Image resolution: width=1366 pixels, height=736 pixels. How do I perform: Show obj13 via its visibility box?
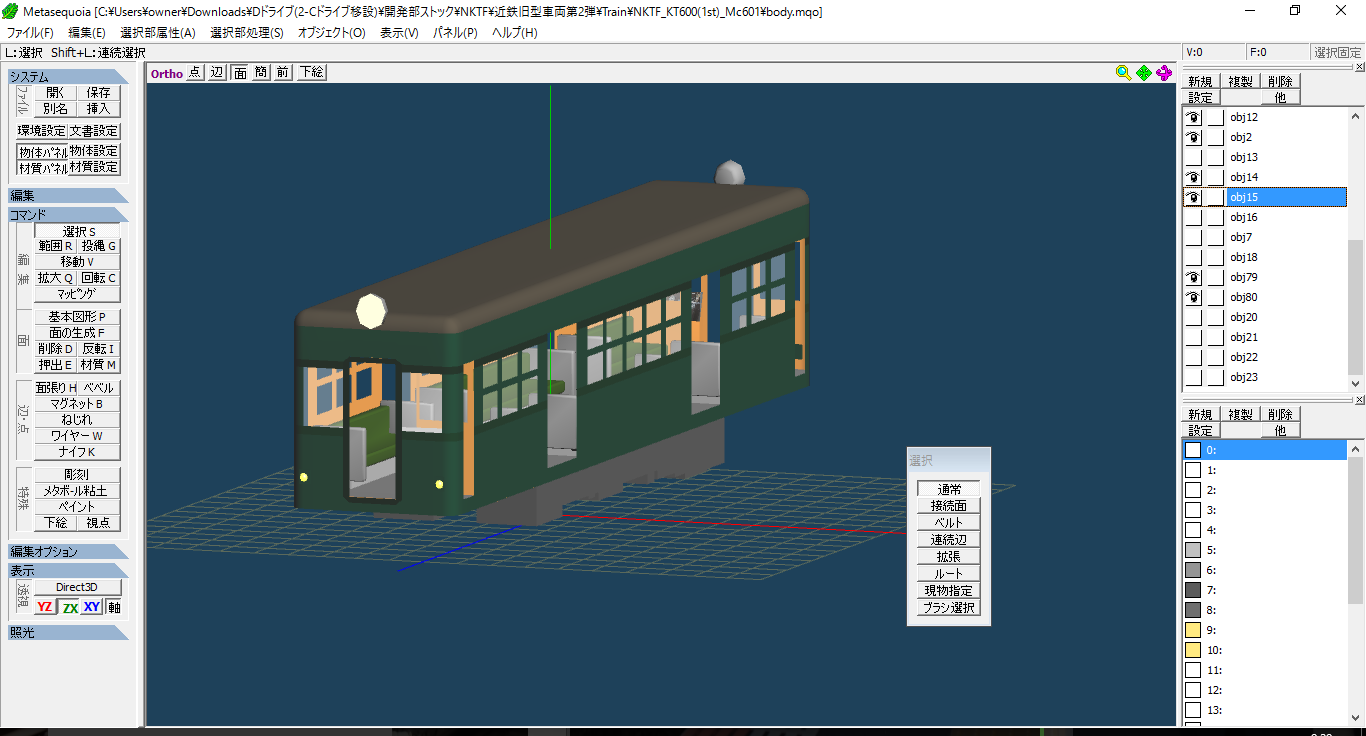1194,157
